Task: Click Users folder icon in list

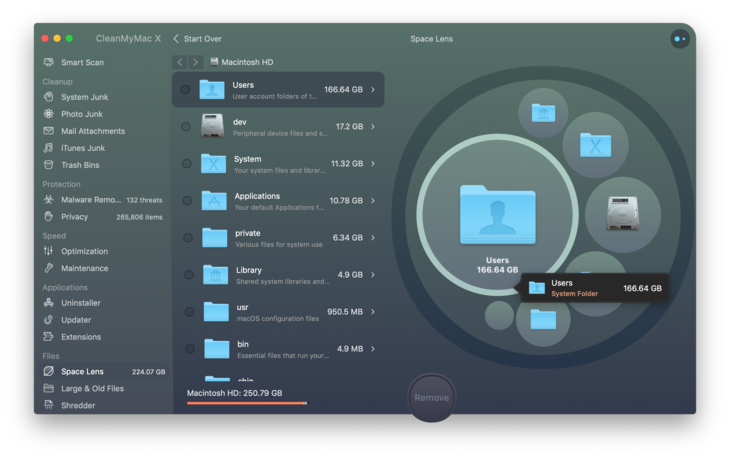Action: click(x=212, y=89)
